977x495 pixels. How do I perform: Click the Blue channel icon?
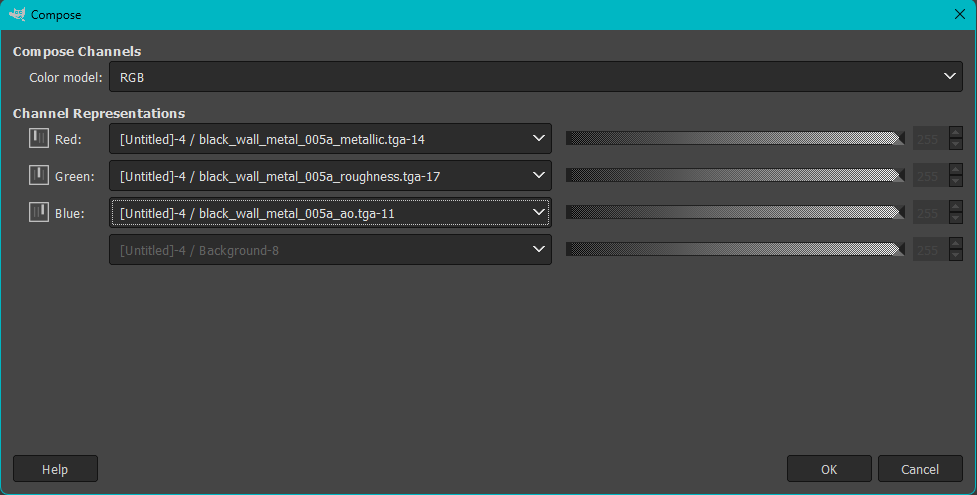pos(39,212)
